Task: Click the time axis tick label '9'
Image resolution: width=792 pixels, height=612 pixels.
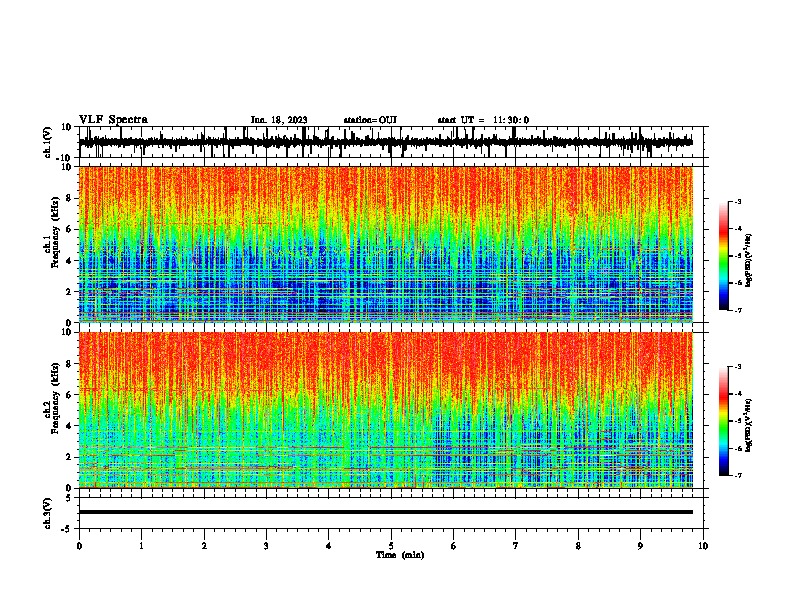Action: pos(640,546)
